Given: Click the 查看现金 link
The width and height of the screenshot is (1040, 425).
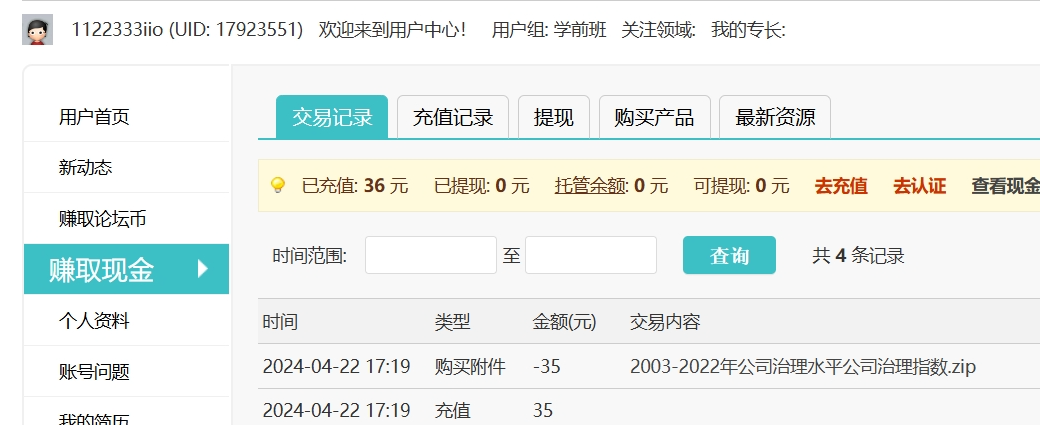Looking at the screenshot, I should (x=1006, y=186).
